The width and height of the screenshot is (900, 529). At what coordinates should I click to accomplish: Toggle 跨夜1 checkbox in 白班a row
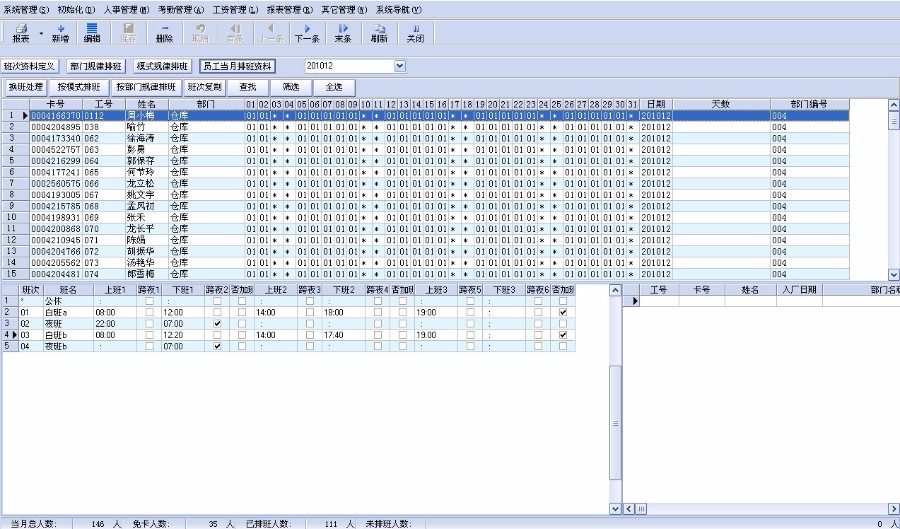pos(149,313)
